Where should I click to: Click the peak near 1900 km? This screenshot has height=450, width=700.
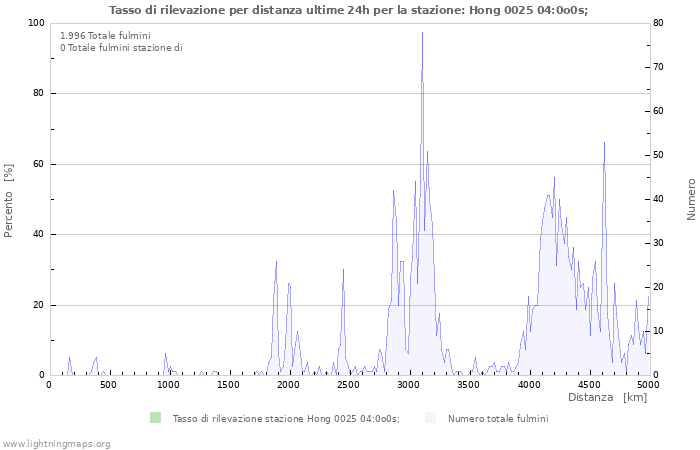pyautogui.click(x=276, y=262)
